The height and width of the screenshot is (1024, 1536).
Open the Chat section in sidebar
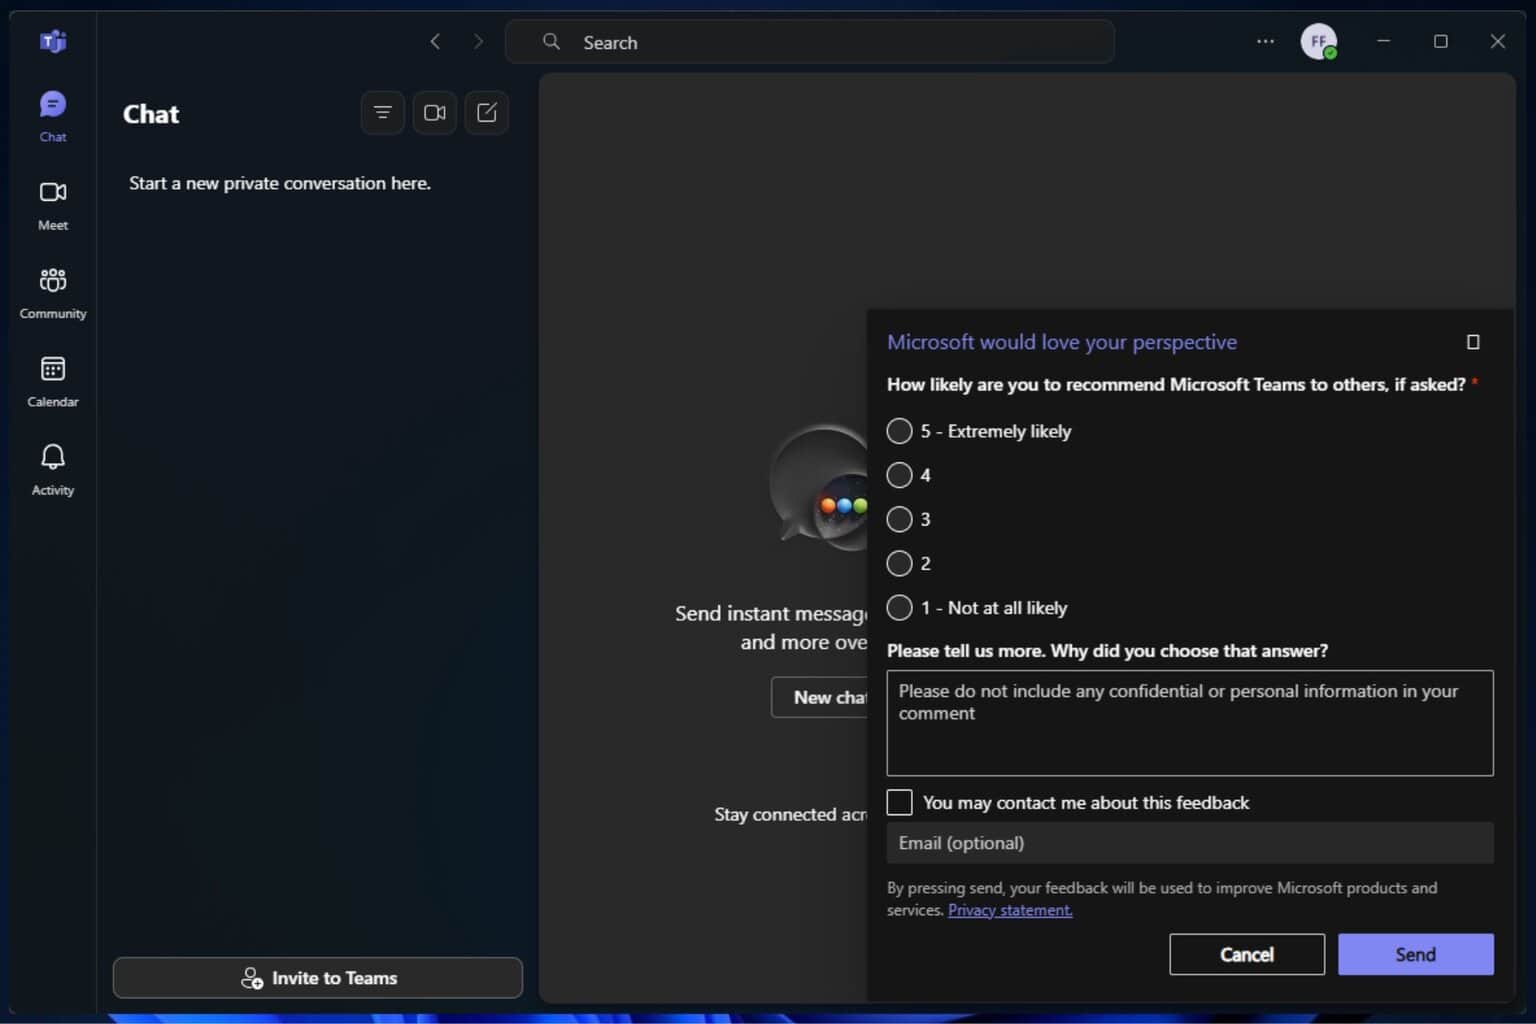coord(53,116)
